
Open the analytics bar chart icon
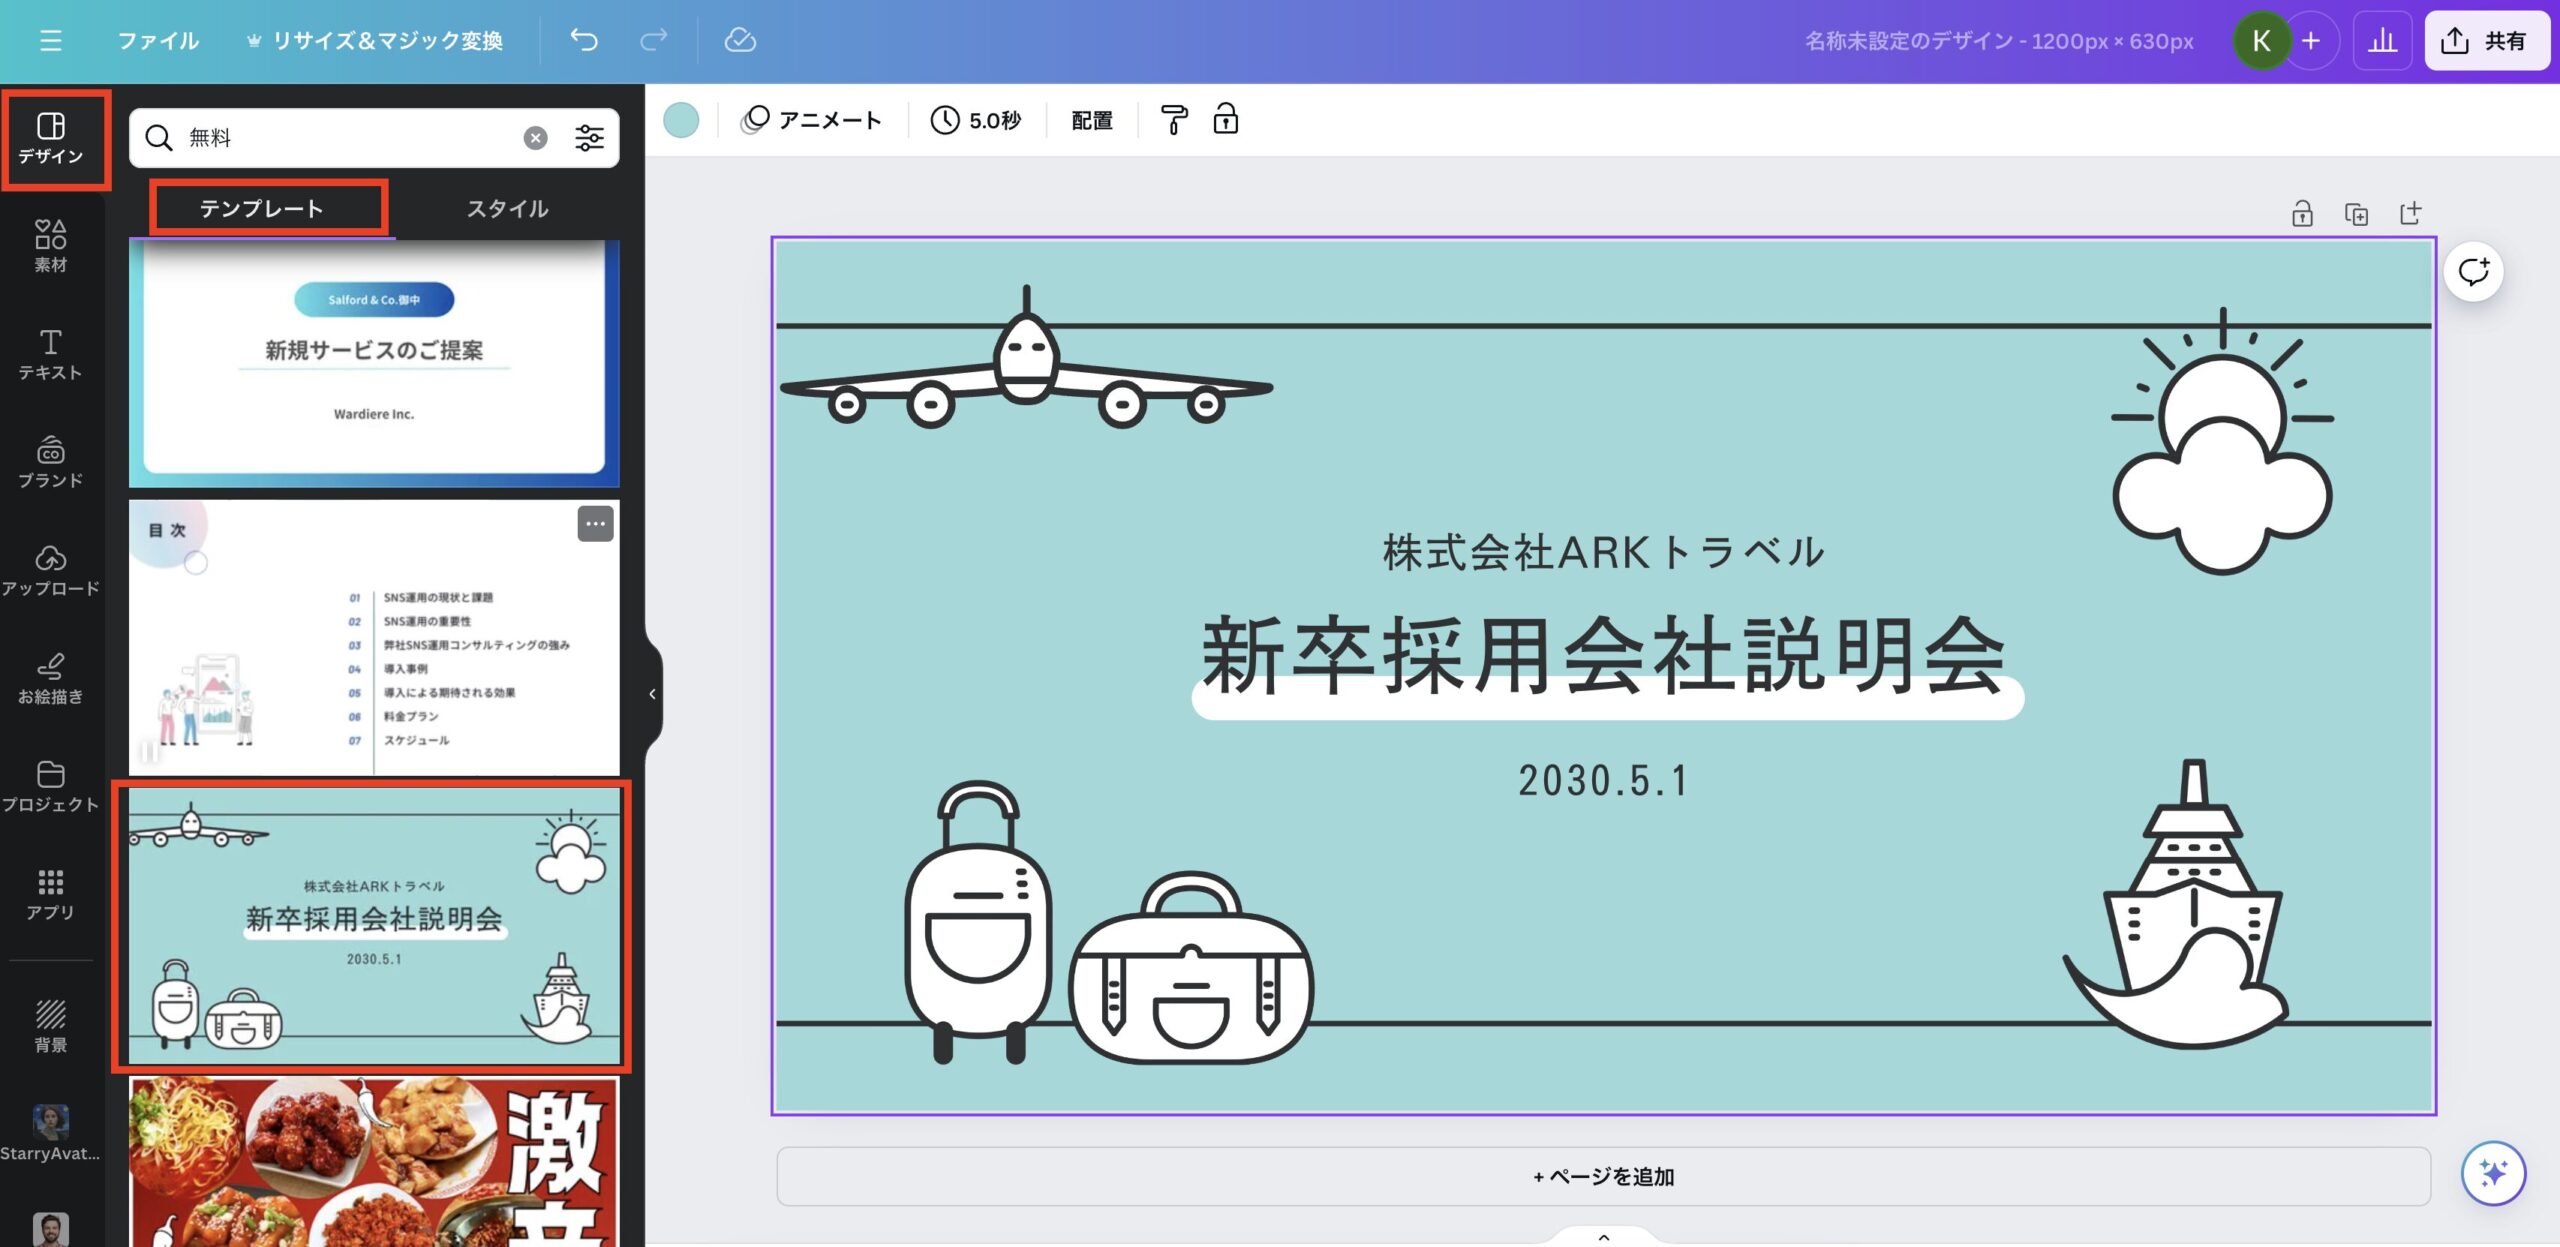click(x=2382, y=40)
